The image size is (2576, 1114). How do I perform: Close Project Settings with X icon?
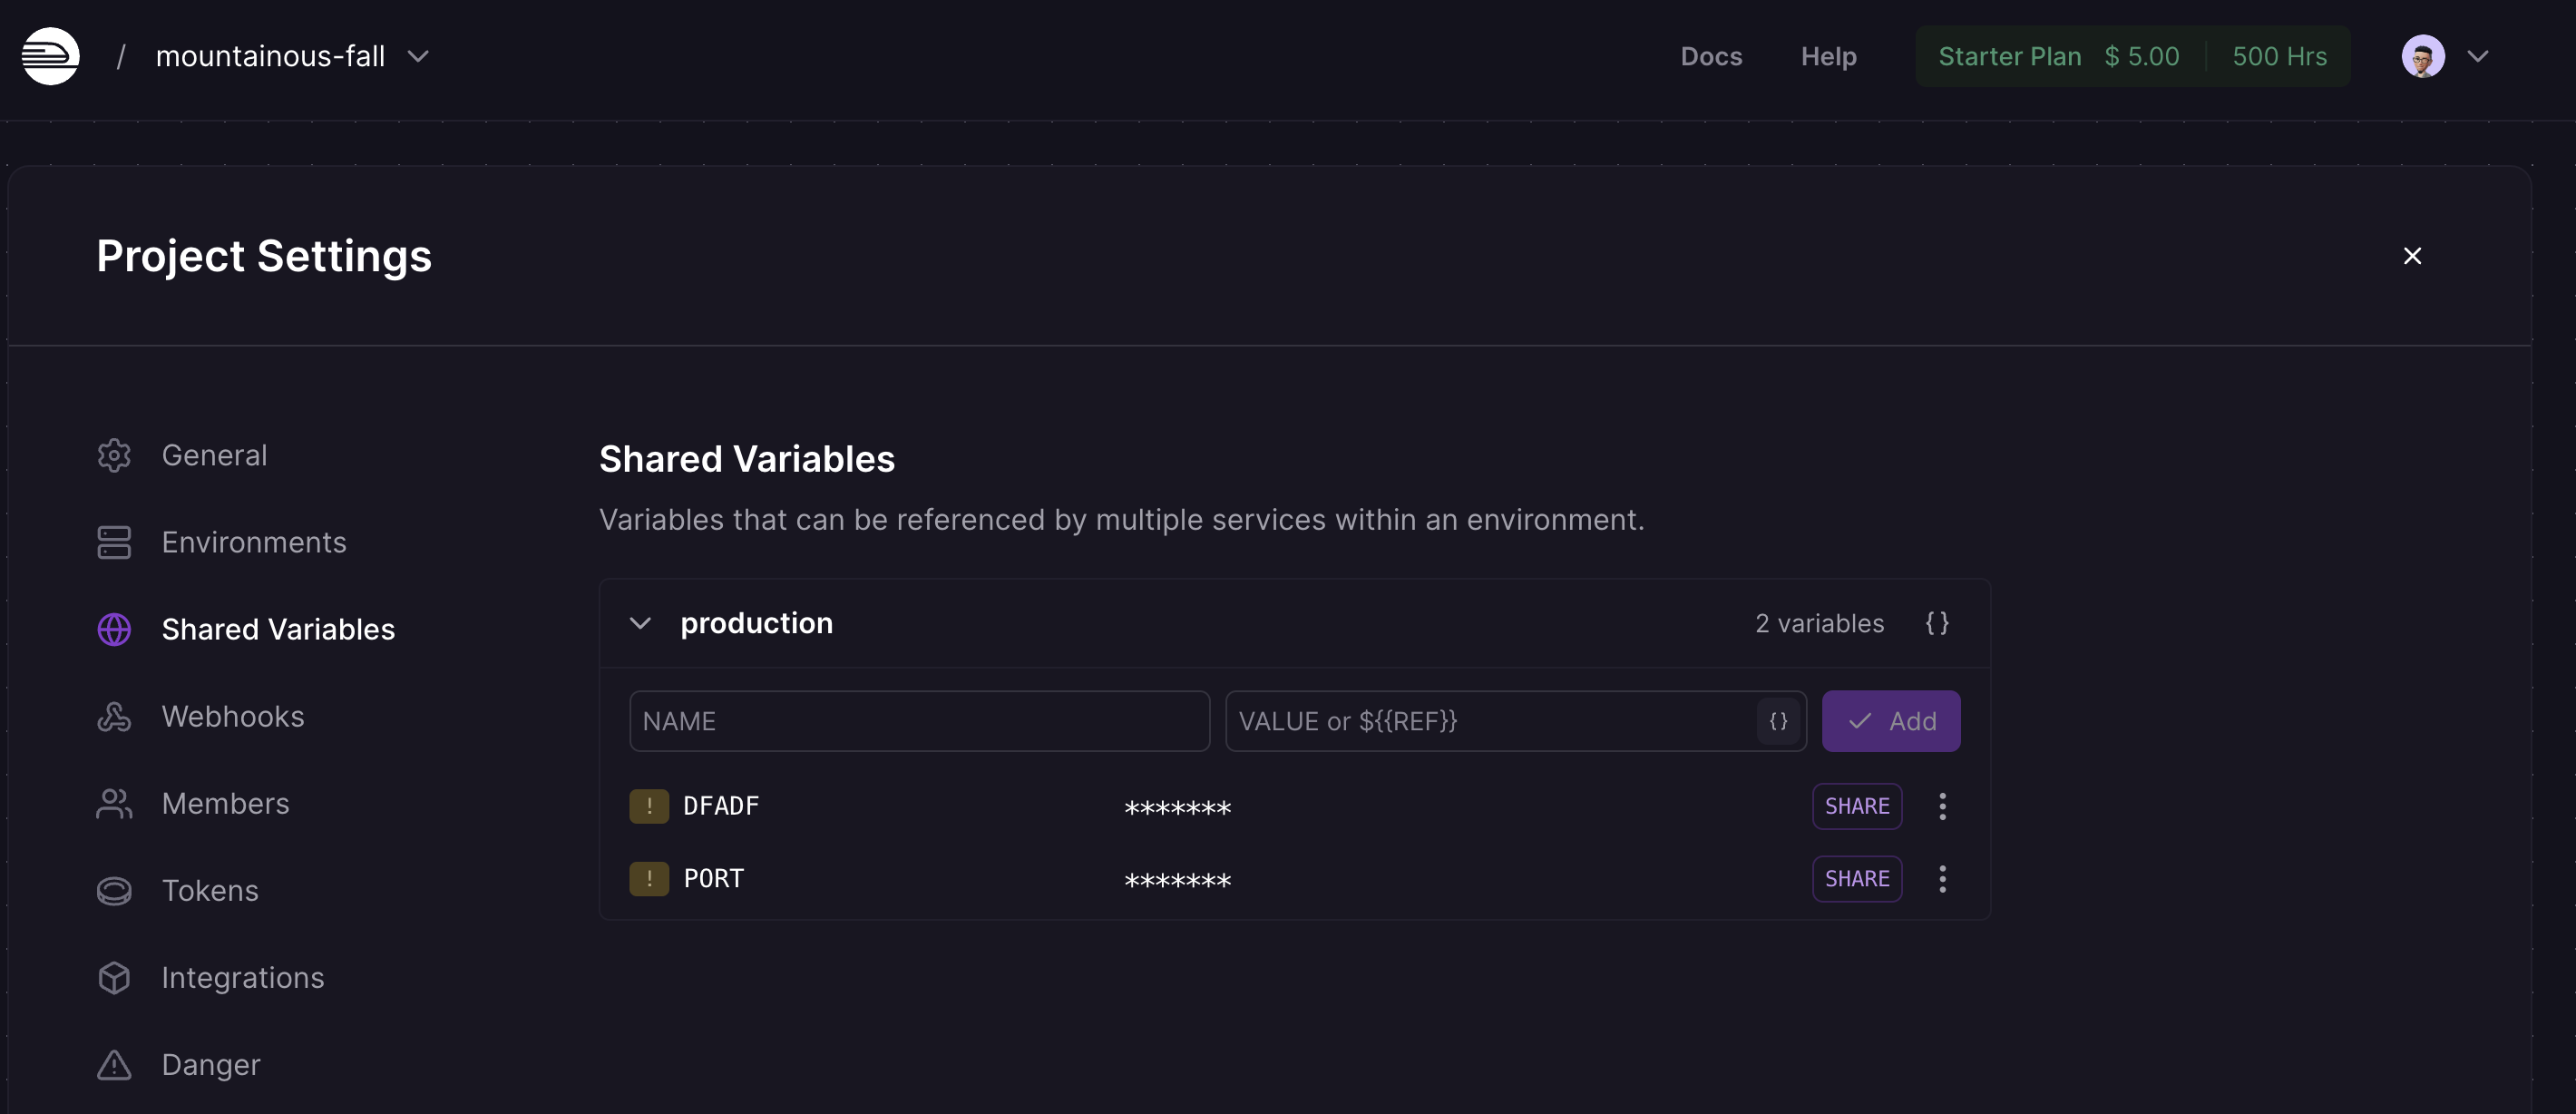tap(2412, 256)
